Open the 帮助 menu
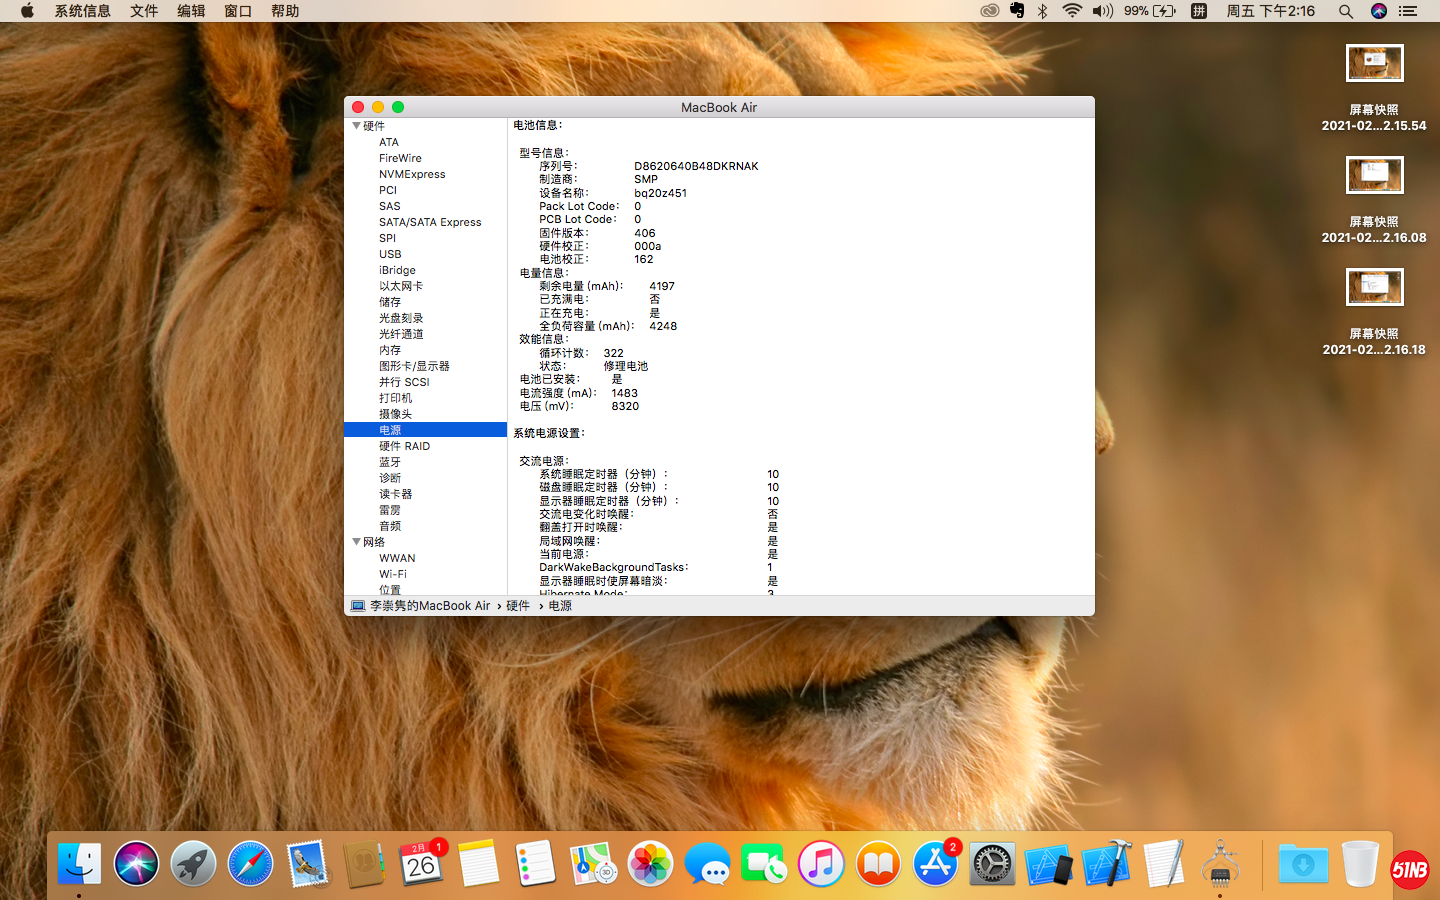 click(285, 11)
